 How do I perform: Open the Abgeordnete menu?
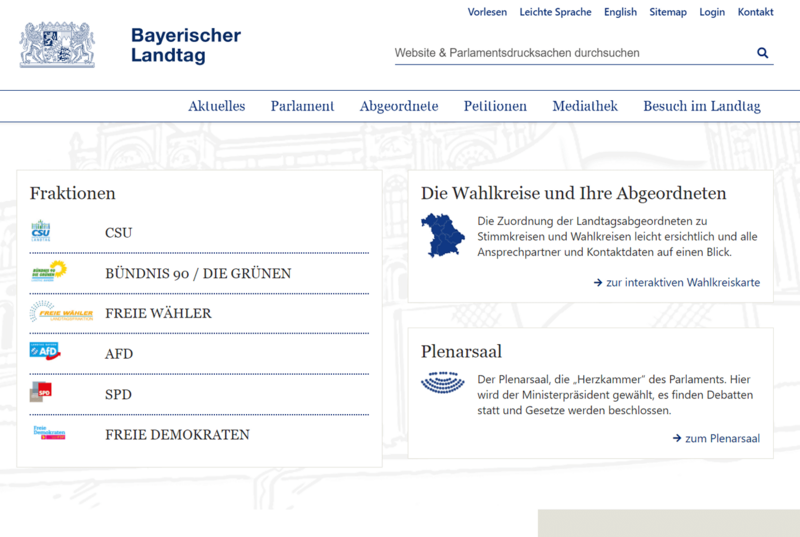pos(399,106)
